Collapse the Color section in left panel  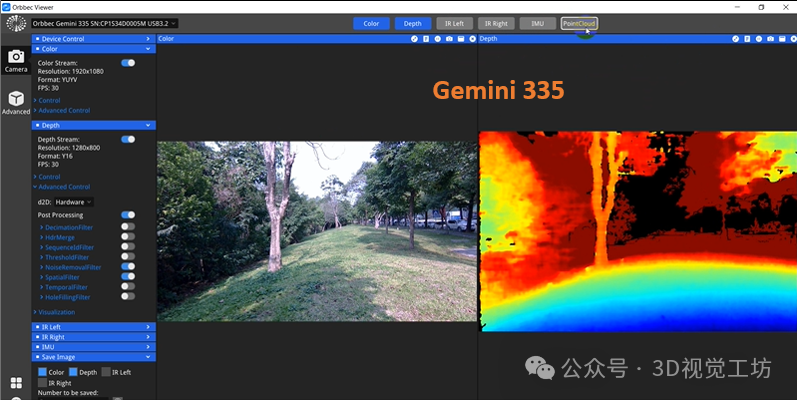tap(94, 49)
